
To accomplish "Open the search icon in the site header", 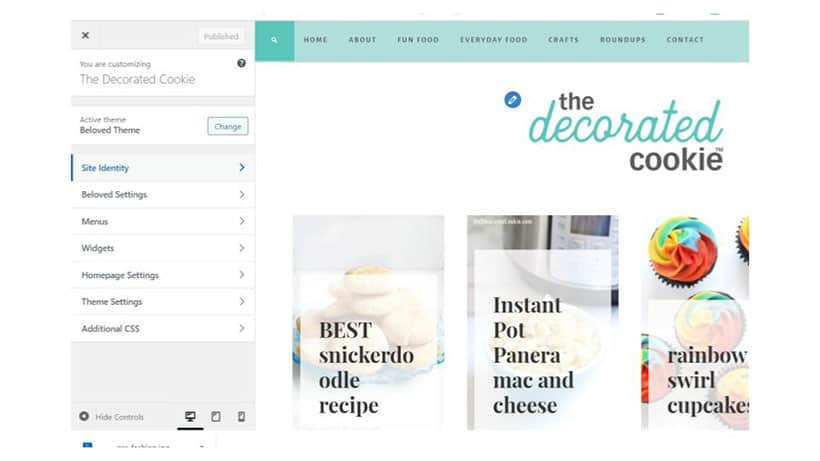I will (275, 40).
